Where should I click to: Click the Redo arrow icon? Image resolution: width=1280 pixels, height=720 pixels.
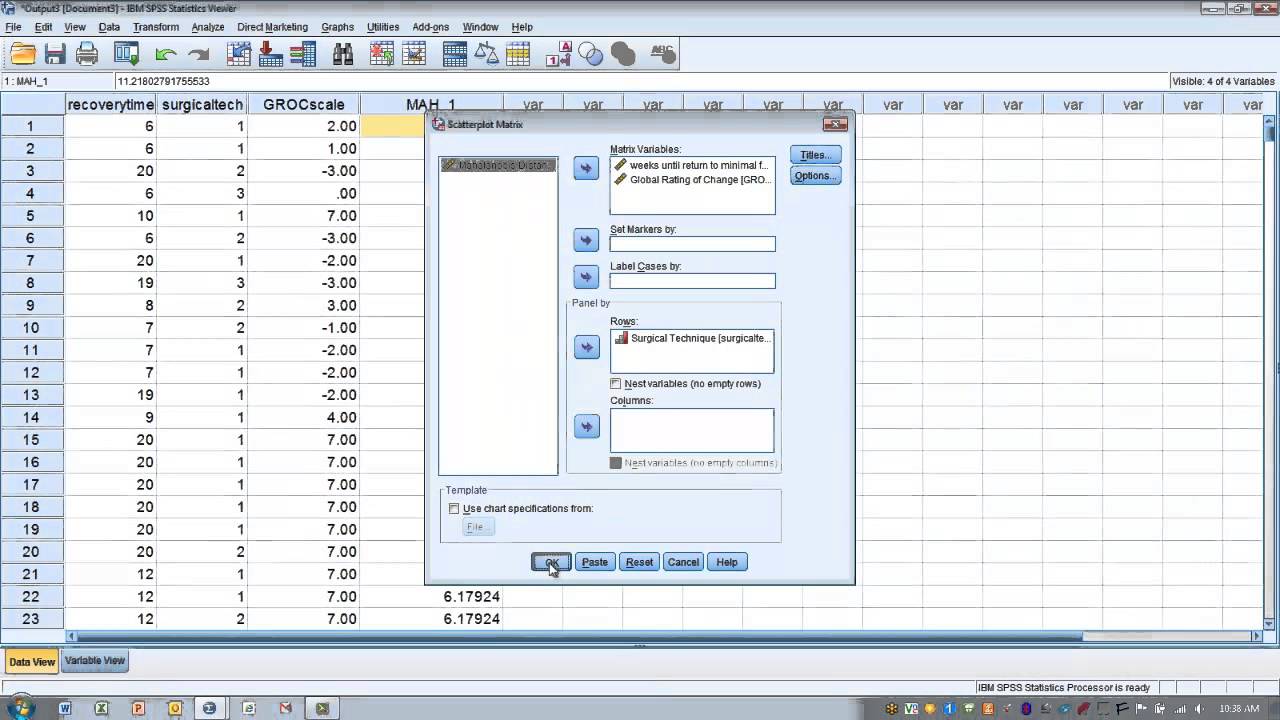pyautogui.click(x=199, y=54)
